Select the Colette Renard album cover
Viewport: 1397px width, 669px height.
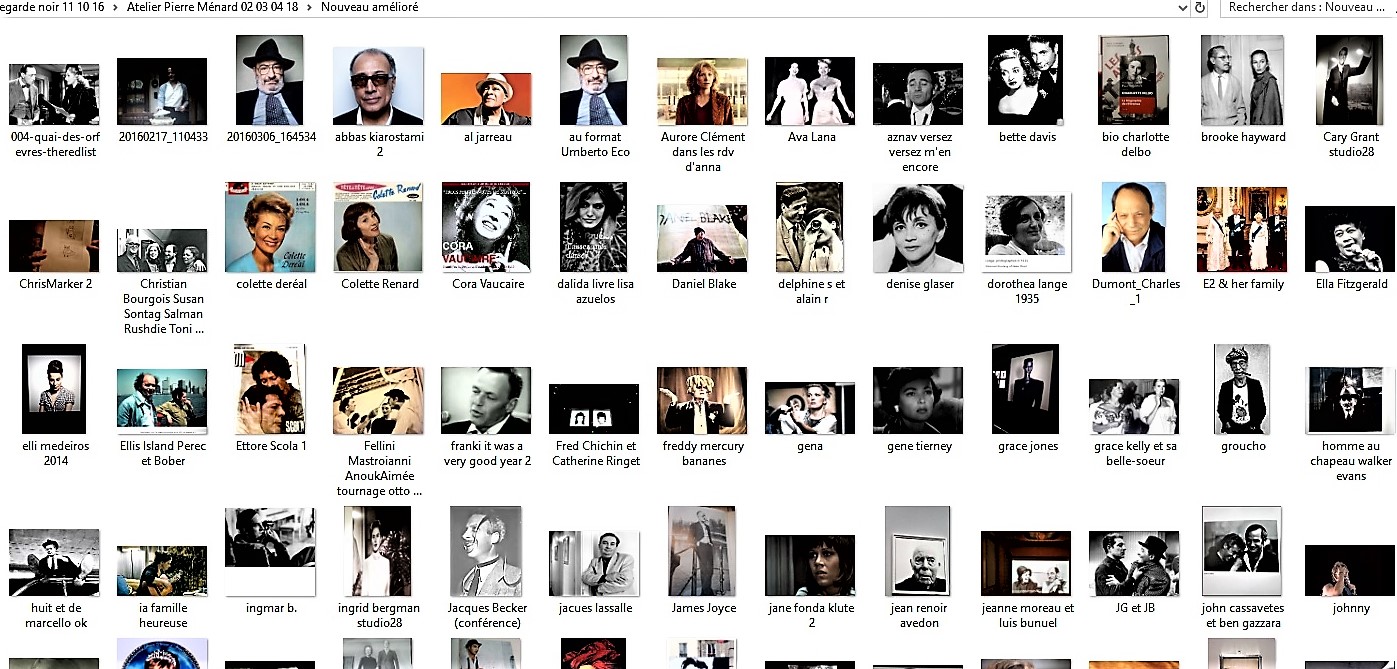point(378,228)
